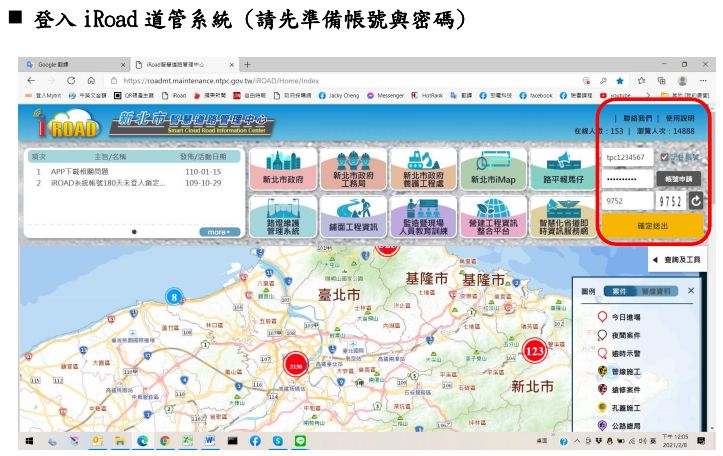Image resolution: width=723 pixels, height=456 pixels.
Task: Click the blue favorites star in address bar
Action: pos(620,81)
